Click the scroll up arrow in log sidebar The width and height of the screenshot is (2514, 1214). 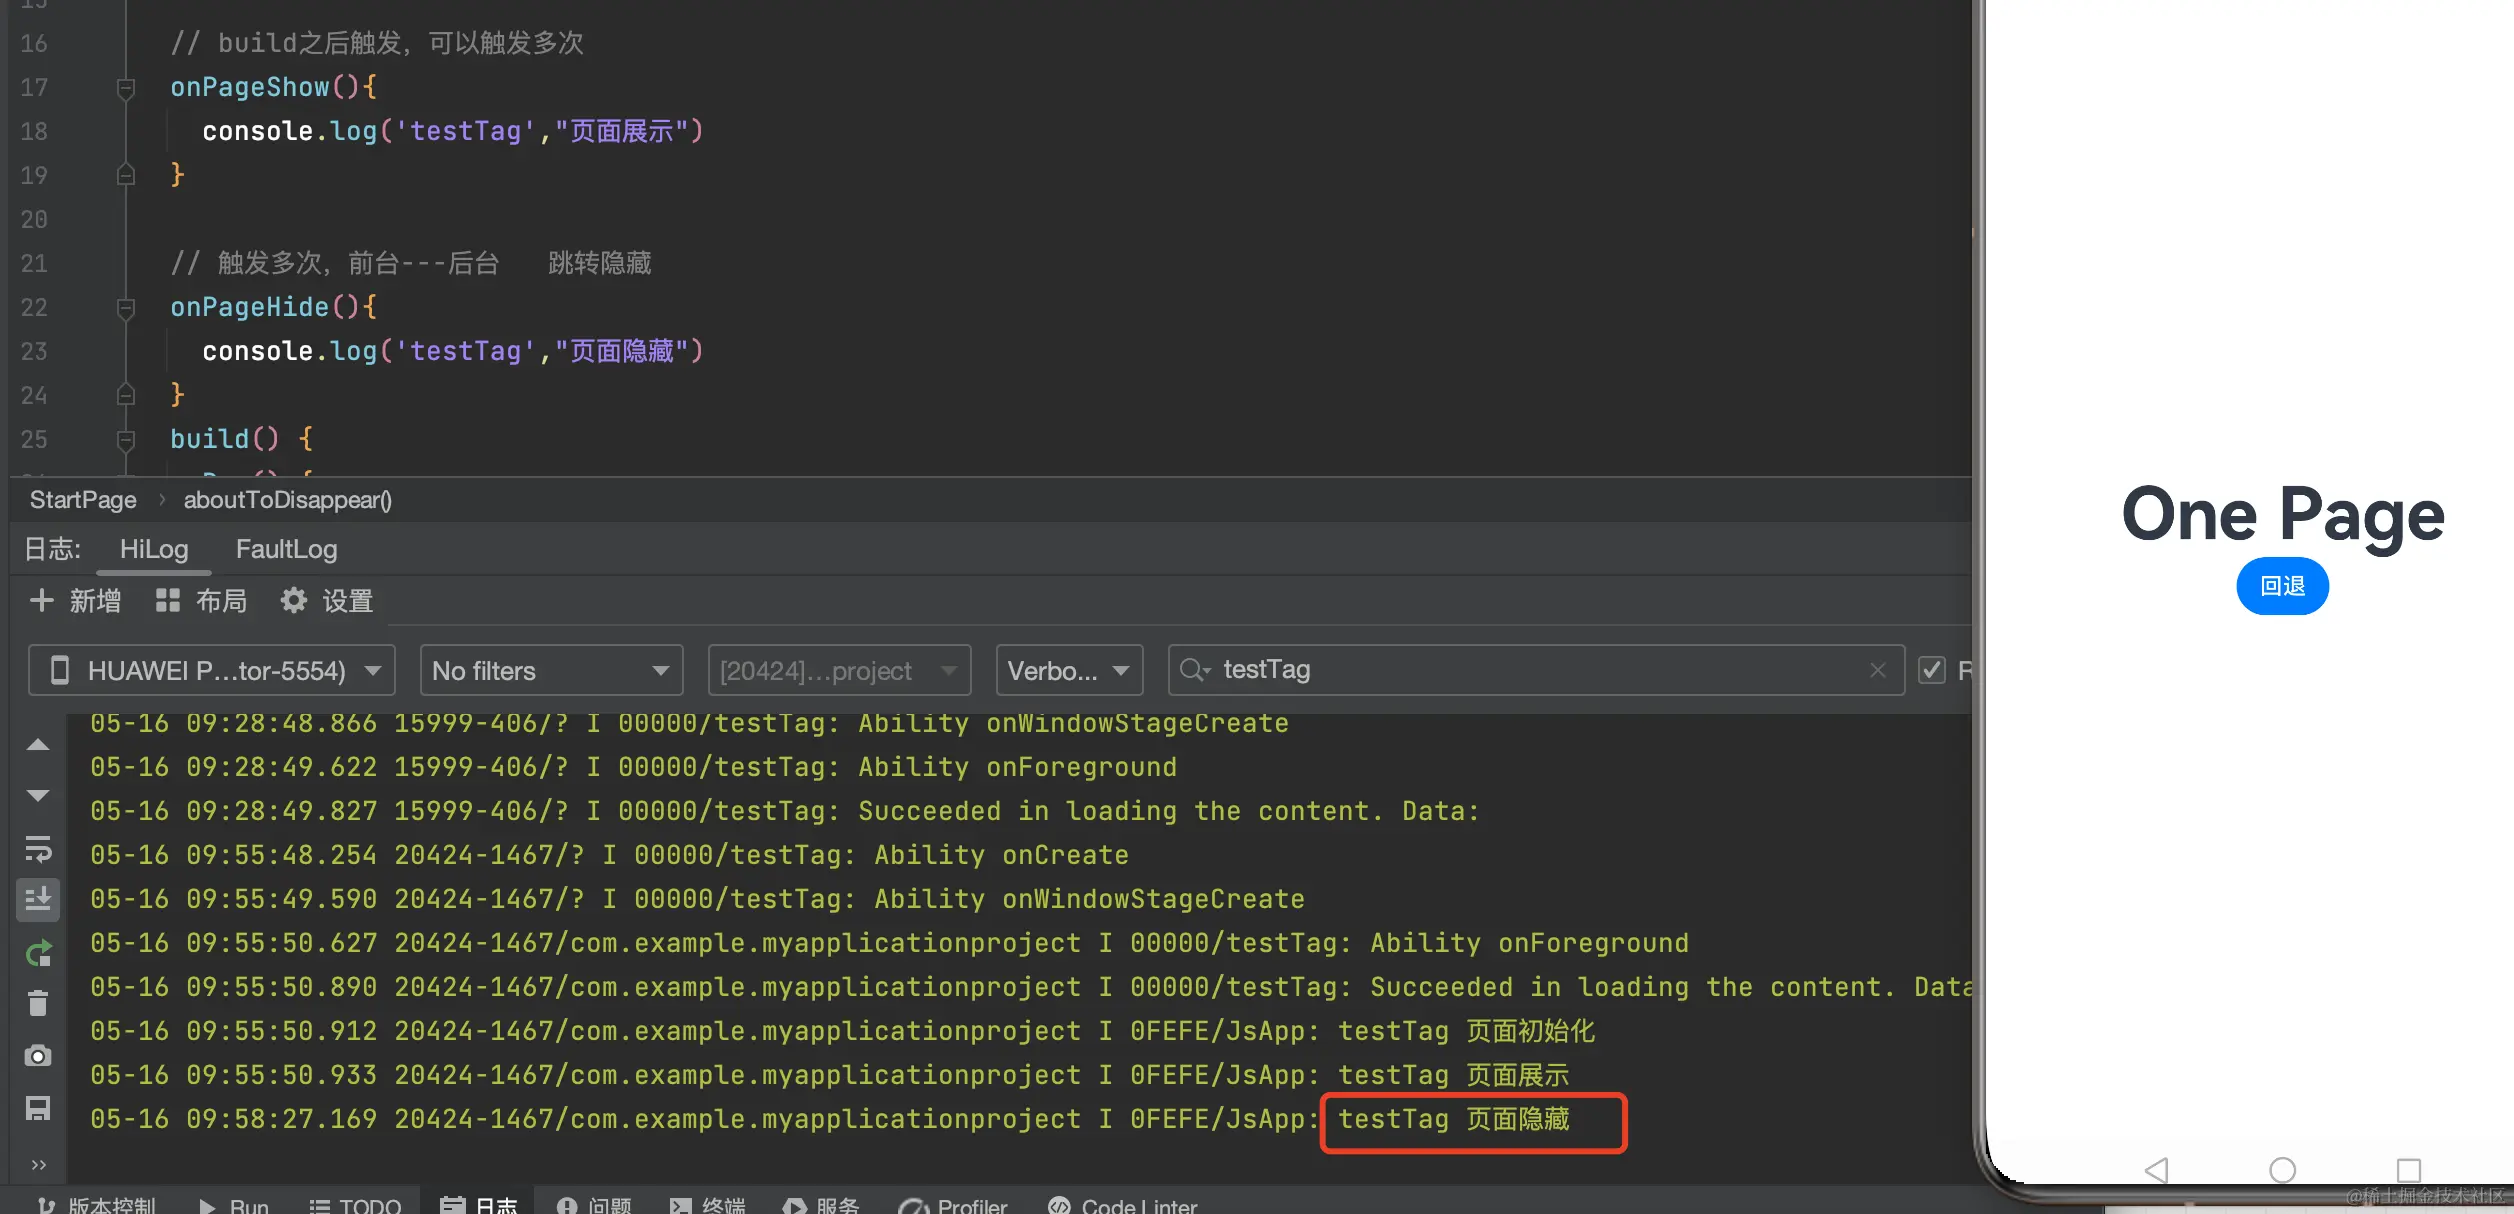(38, 745)
